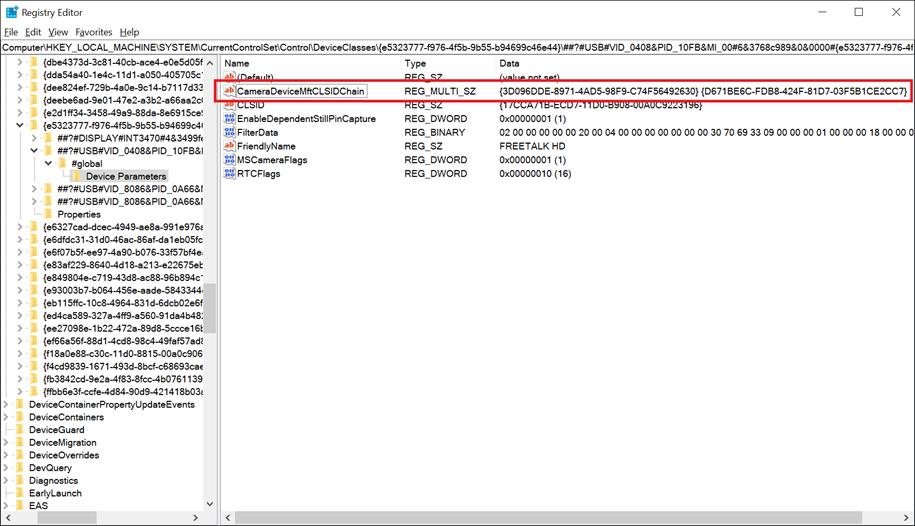Click the DevQuery folder icon

(x=20, y=468)
